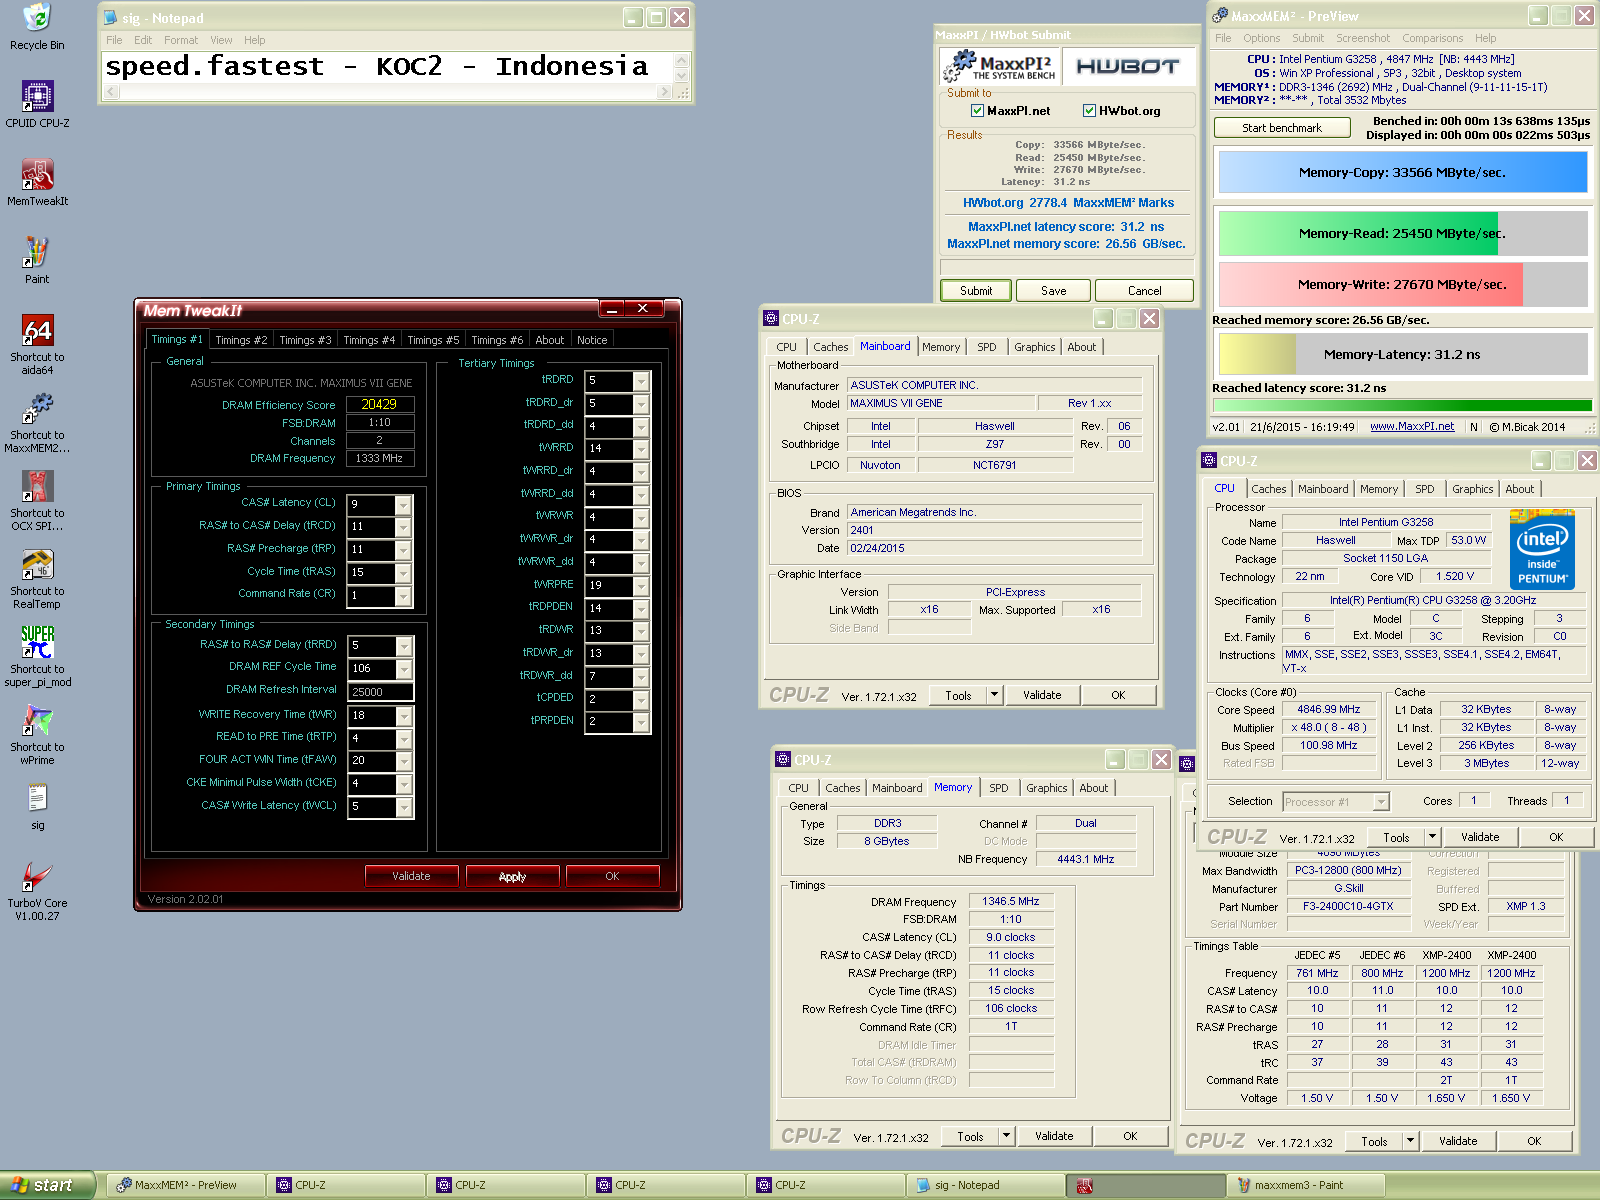This screenshot has height=1200, width=1600.
Task: Click the HWBOT logo banner
Action: coord(1128,66)
